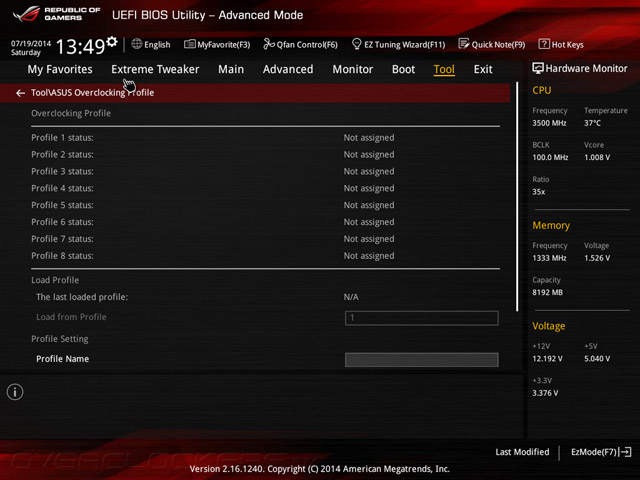The width and height of the screenshot is (640, 480).
Task: Click the settings gear next to the clock
Action: (x=112, y=41)
